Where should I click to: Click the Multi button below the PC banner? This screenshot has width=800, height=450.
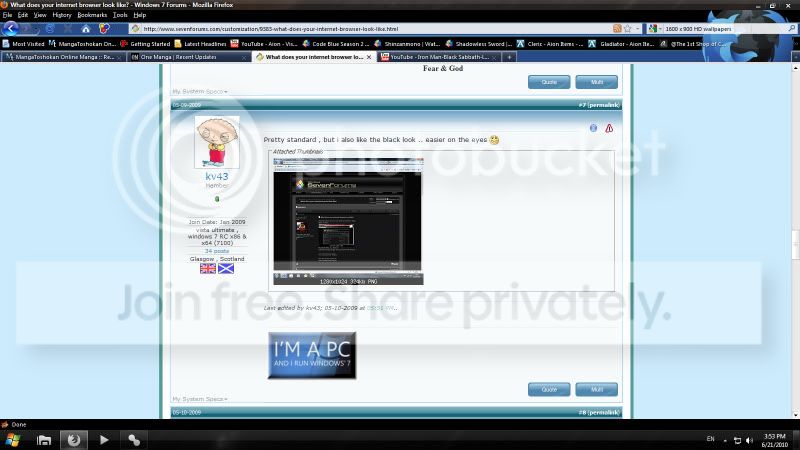[596, 389]
